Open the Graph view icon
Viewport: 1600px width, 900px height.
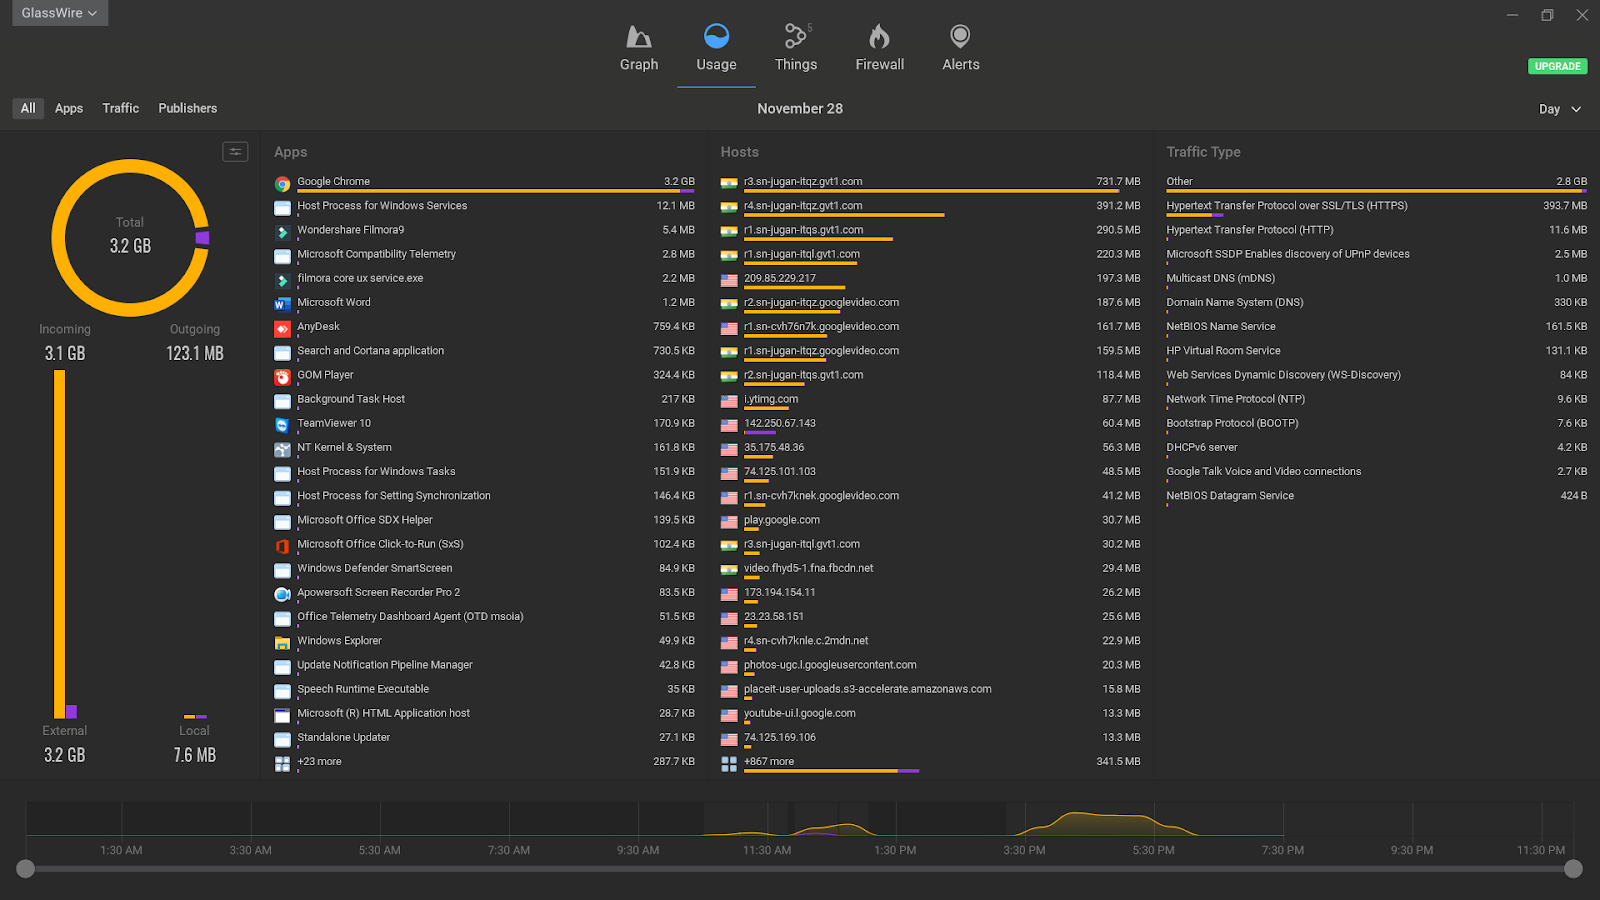tap(639, 37)
